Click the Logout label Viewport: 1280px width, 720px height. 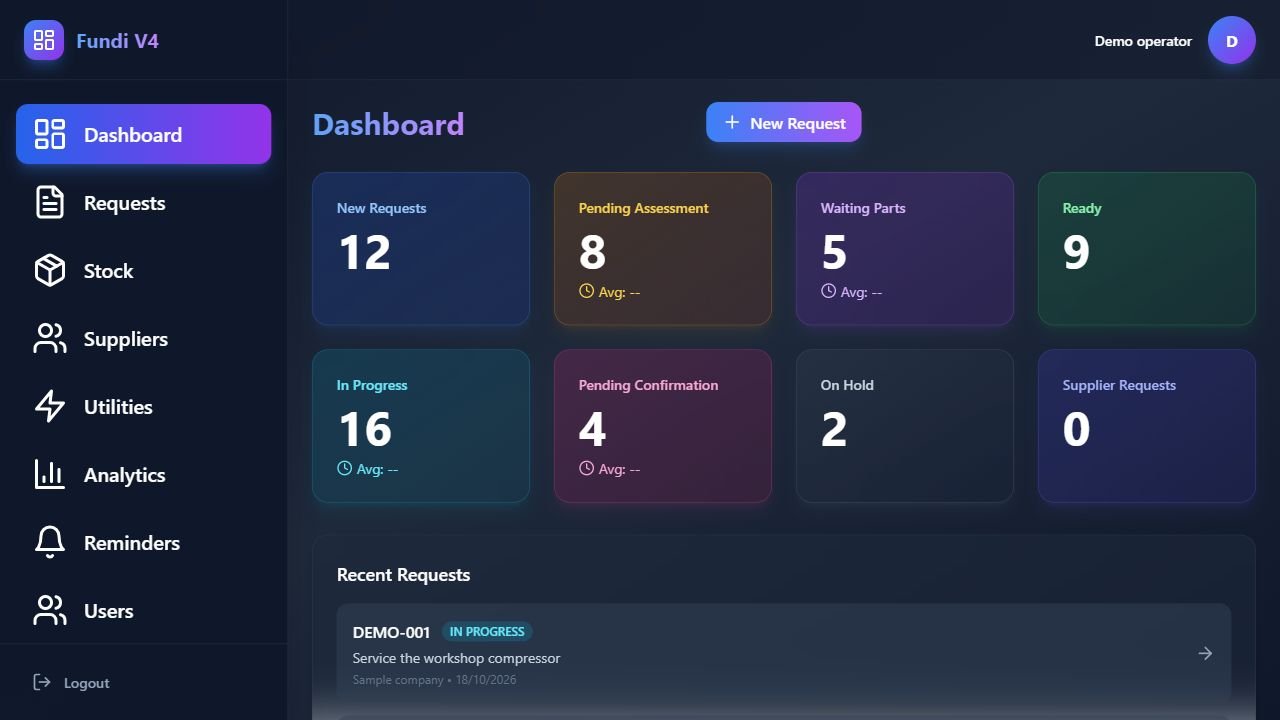click(87, 683)
